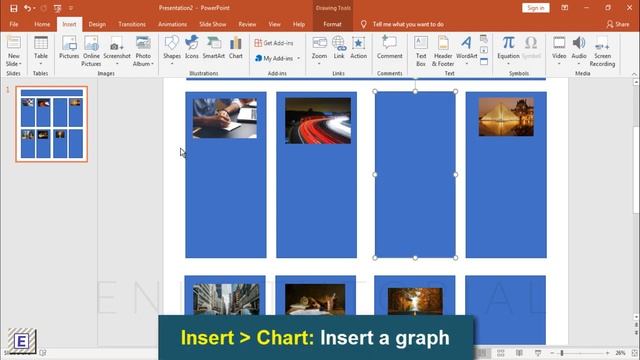Select slide 1 thumbnail in the panel
This screenshot has height=360, width=640.
coord(52,124)
